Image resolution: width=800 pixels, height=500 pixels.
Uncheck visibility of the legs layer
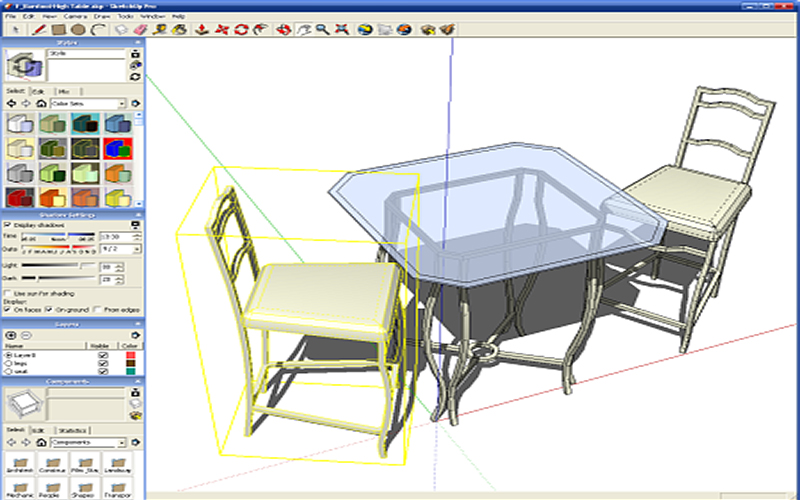click(102, 364)
